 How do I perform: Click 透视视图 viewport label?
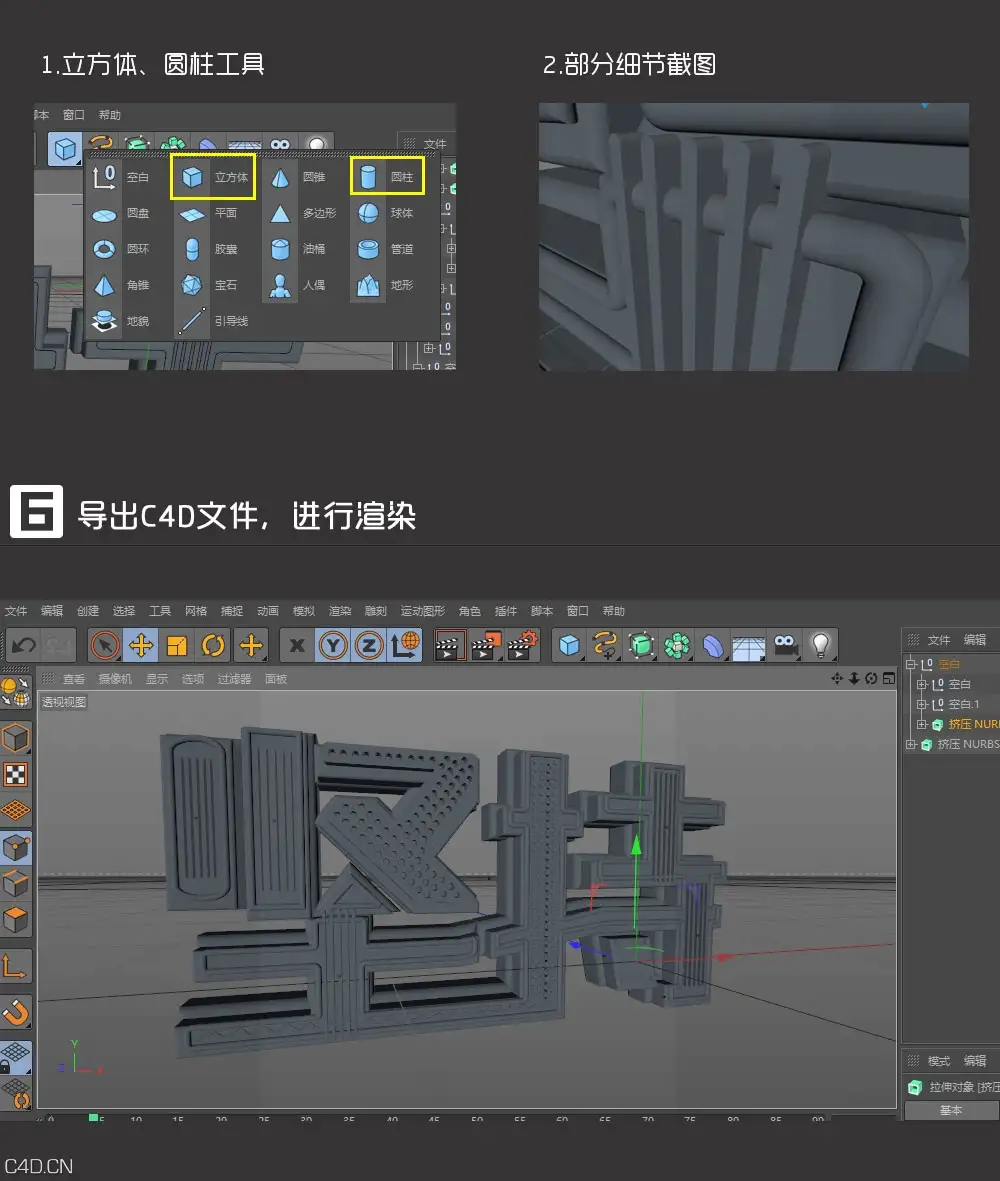point(64,702)
